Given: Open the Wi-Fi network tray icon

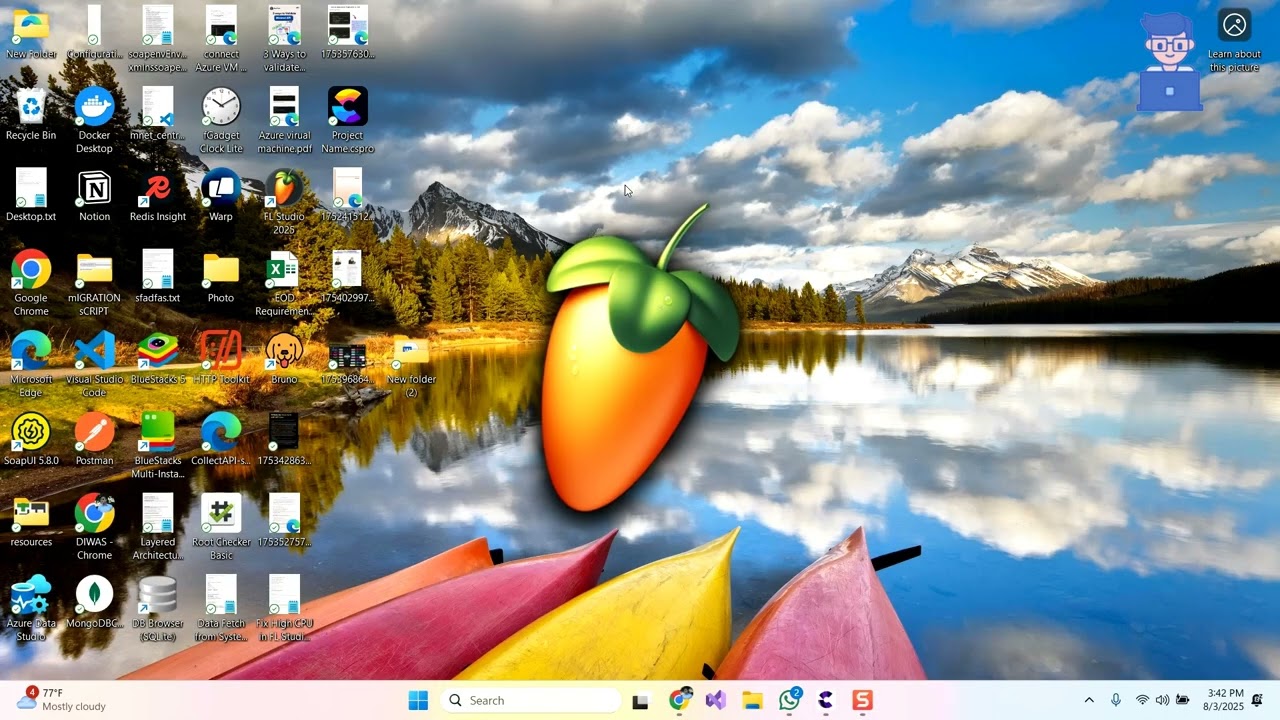Looking at the screenshot, I should (1141, 700).
